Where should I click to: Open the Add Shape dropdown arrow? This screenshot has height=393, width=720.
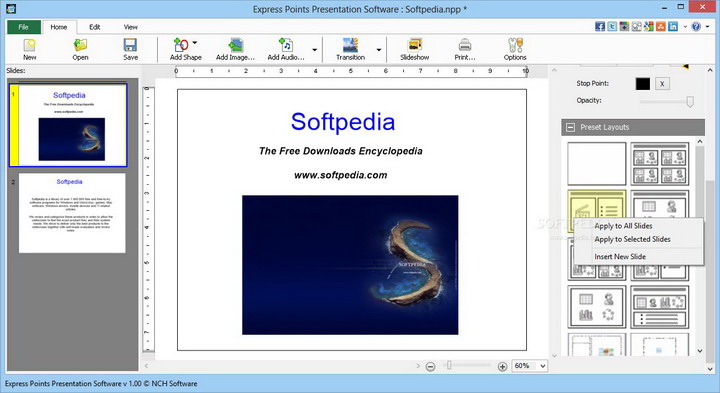[x=195, y=43]
